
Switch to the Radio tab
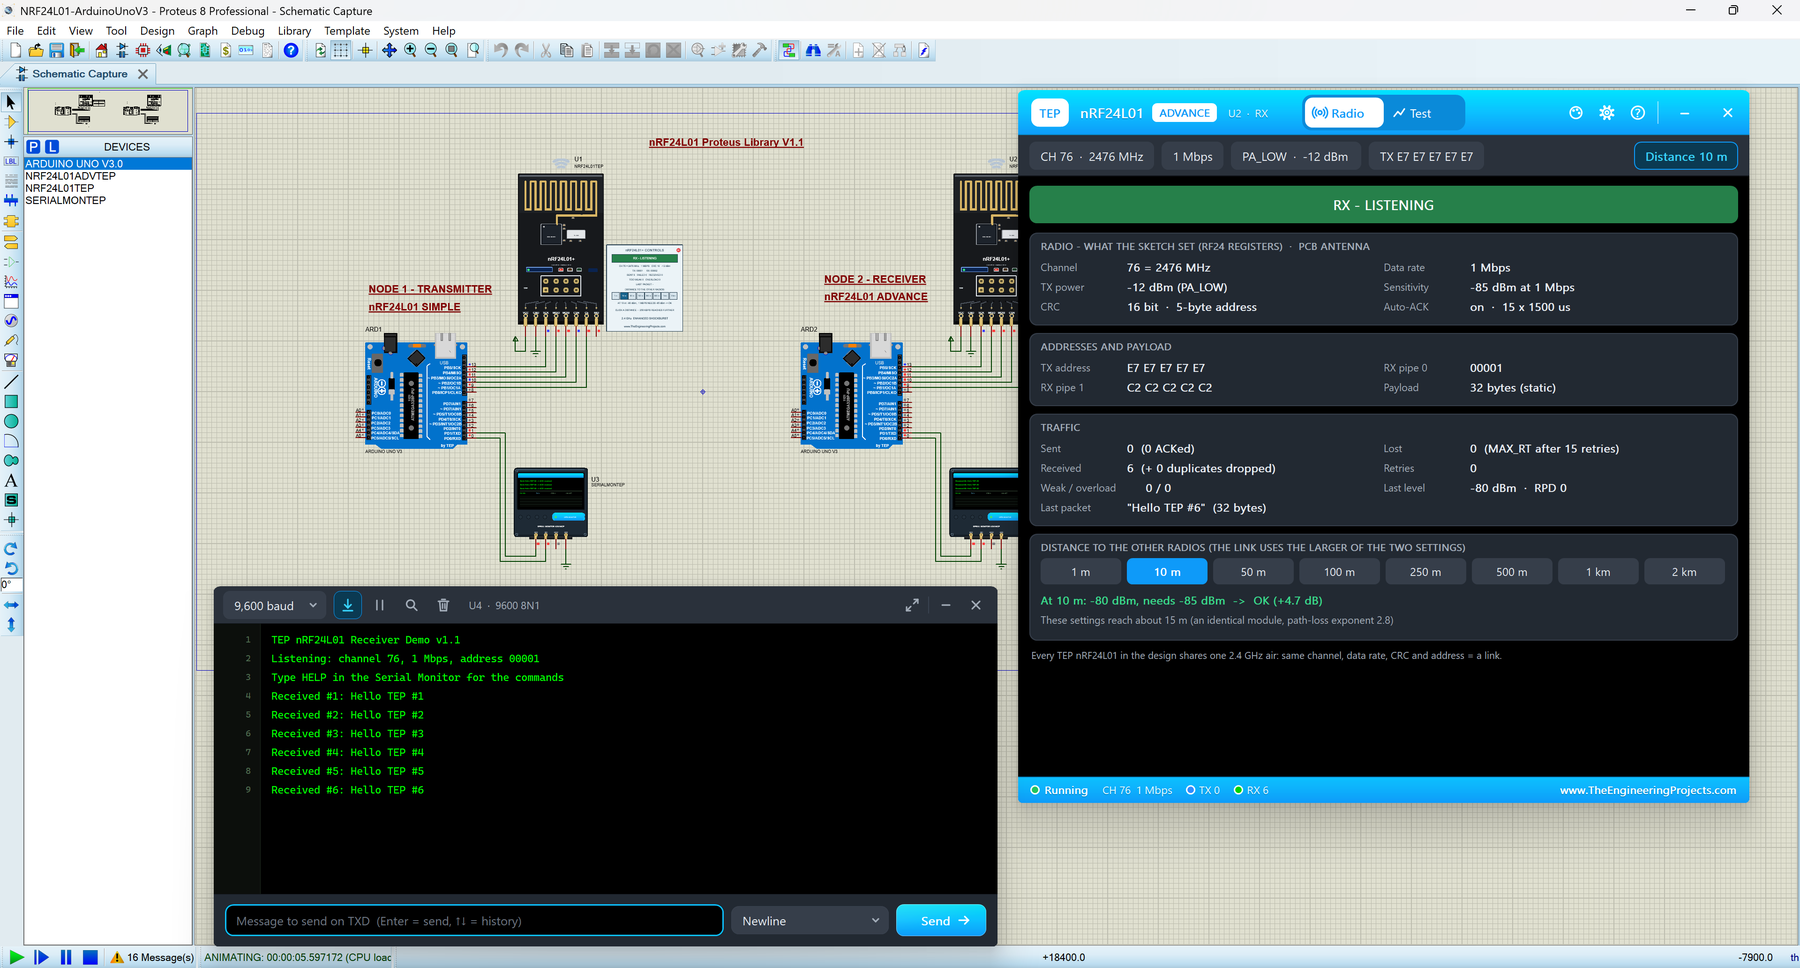1345,113
